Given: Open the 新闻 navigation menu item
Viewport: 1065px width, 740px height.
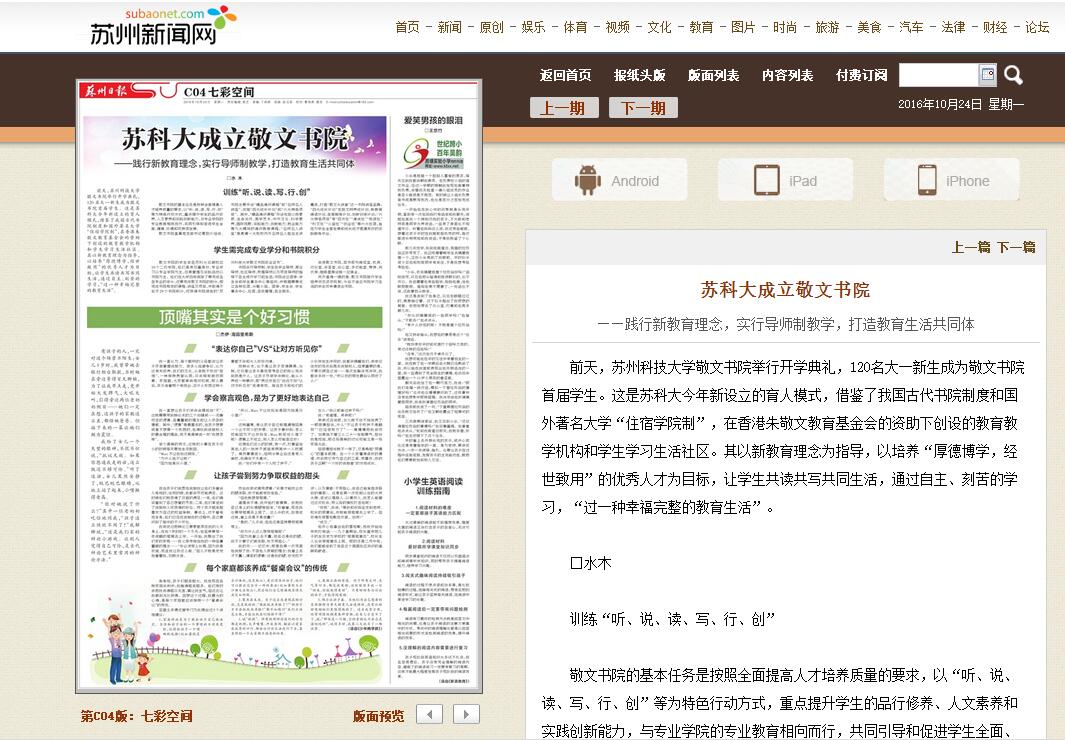Looking at the screenshot, I should tap(450, 27).
